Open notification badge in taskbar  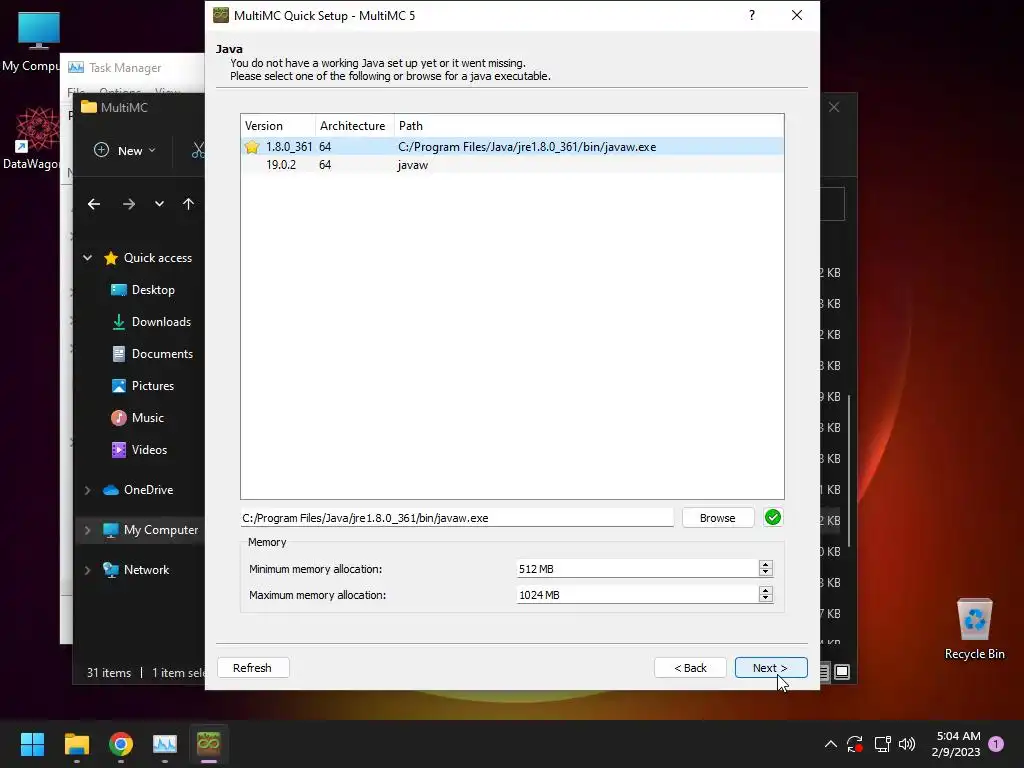point(997,743)
